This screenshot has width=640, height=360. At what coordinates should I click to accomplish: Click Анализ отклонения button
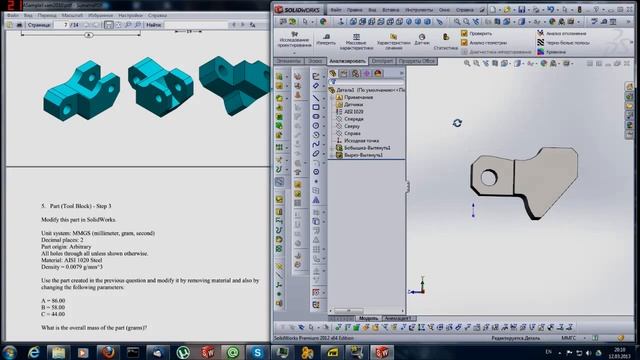tap(562, 33)
